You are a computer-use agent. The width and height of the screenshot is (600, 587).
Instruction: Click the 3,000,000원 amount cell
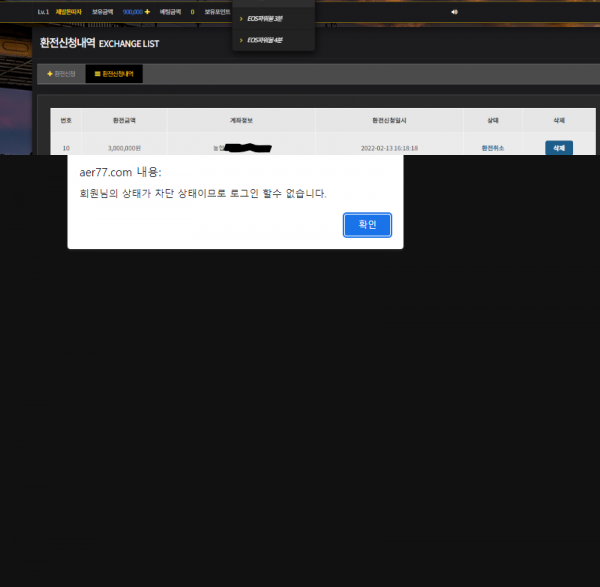tap(125, 148)
